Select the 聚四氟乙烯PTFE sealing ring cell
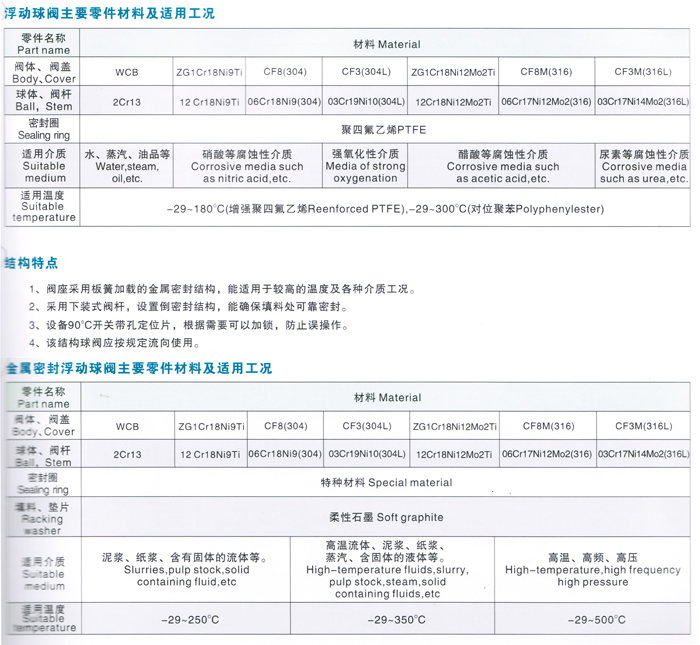Image resolution: width=700 pixels, height=645 pixels. 384,130
